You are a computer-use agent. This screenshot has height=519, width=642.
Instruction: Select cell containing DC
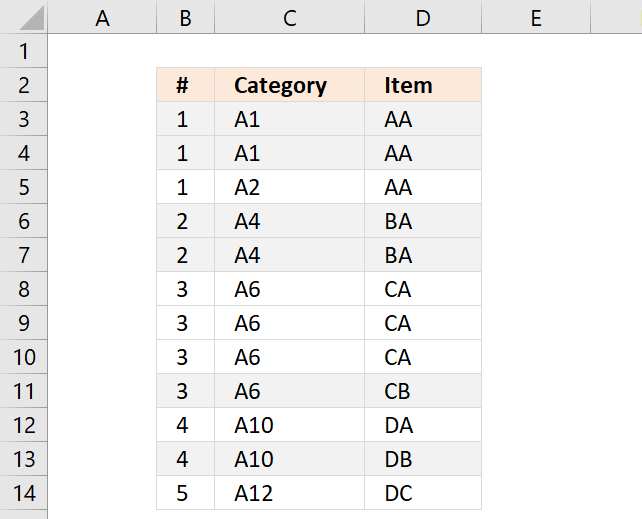423,492
